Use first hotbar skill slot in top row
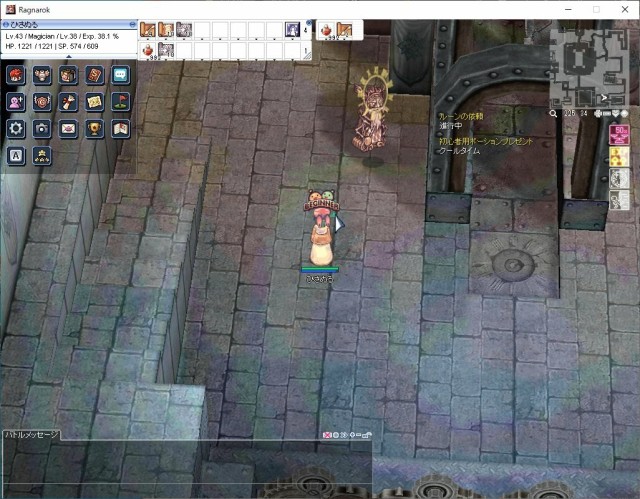The width and height of the screenshot is (640, 499). (x=148, y=30)
